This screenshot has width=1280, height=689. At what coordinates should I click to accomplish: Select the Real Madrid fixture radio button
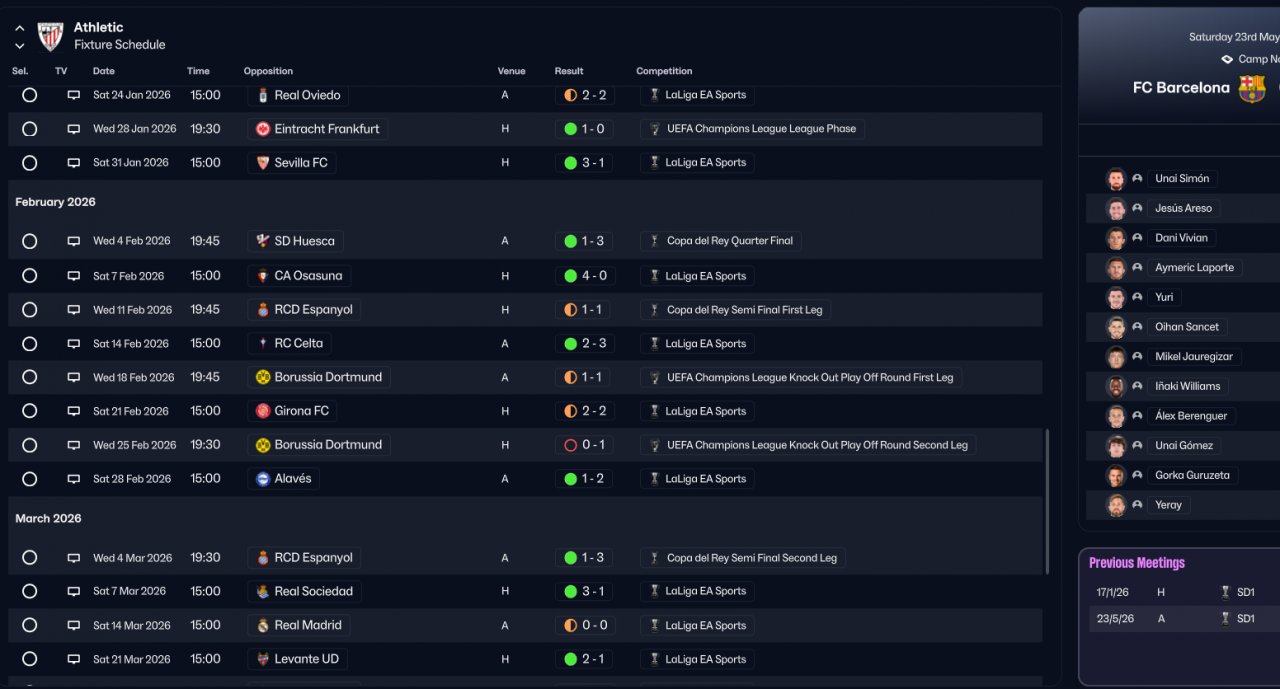click(29, 625)
